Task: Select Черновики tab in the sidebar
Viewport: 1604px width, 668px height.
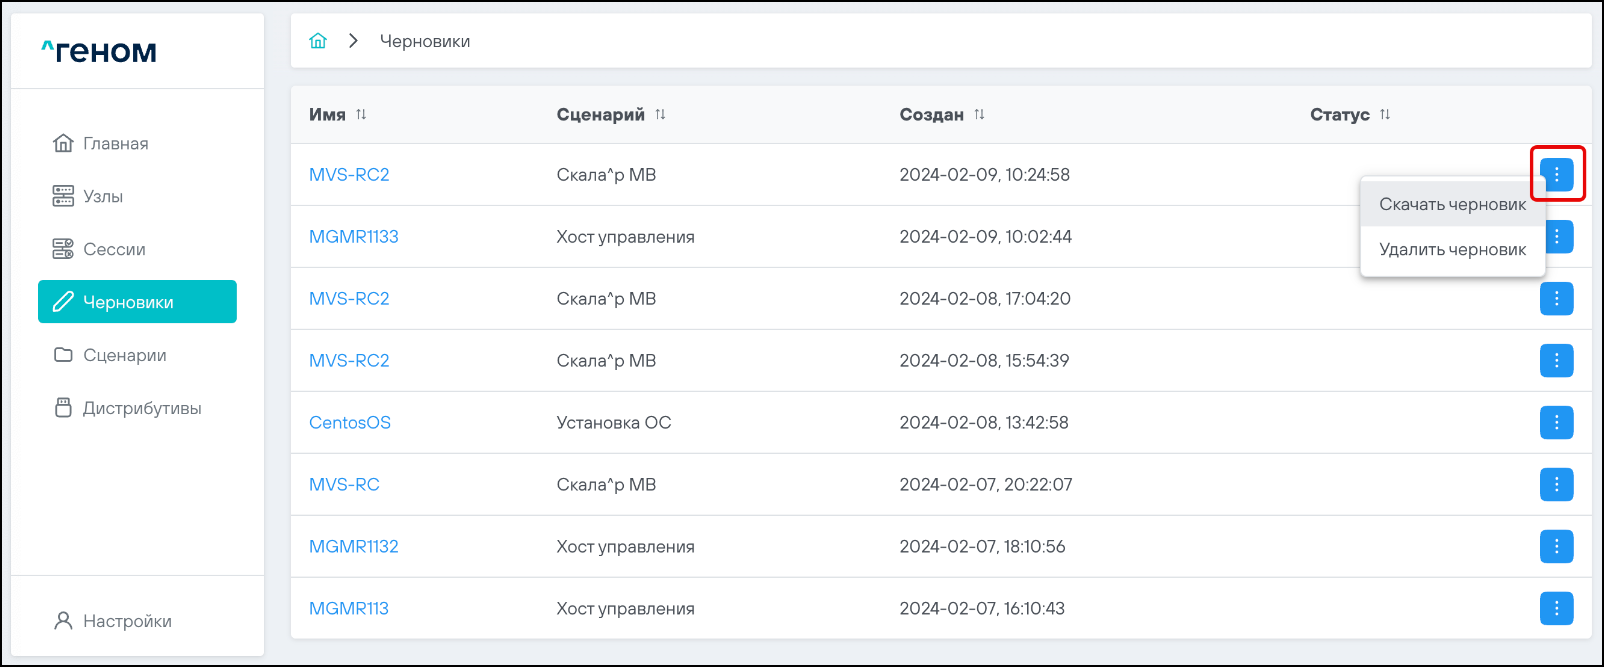Action: pyautogui.click(x=137, y=303)
